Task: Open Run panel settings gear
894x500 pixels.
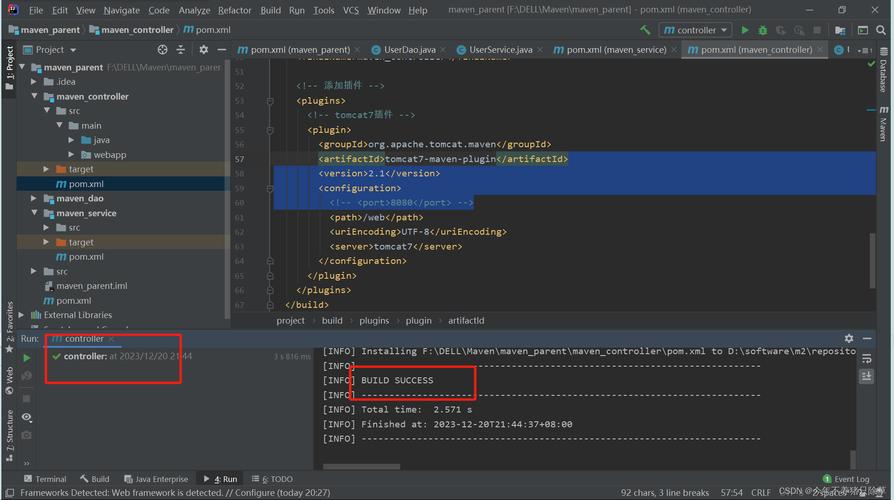Action: 849,338
